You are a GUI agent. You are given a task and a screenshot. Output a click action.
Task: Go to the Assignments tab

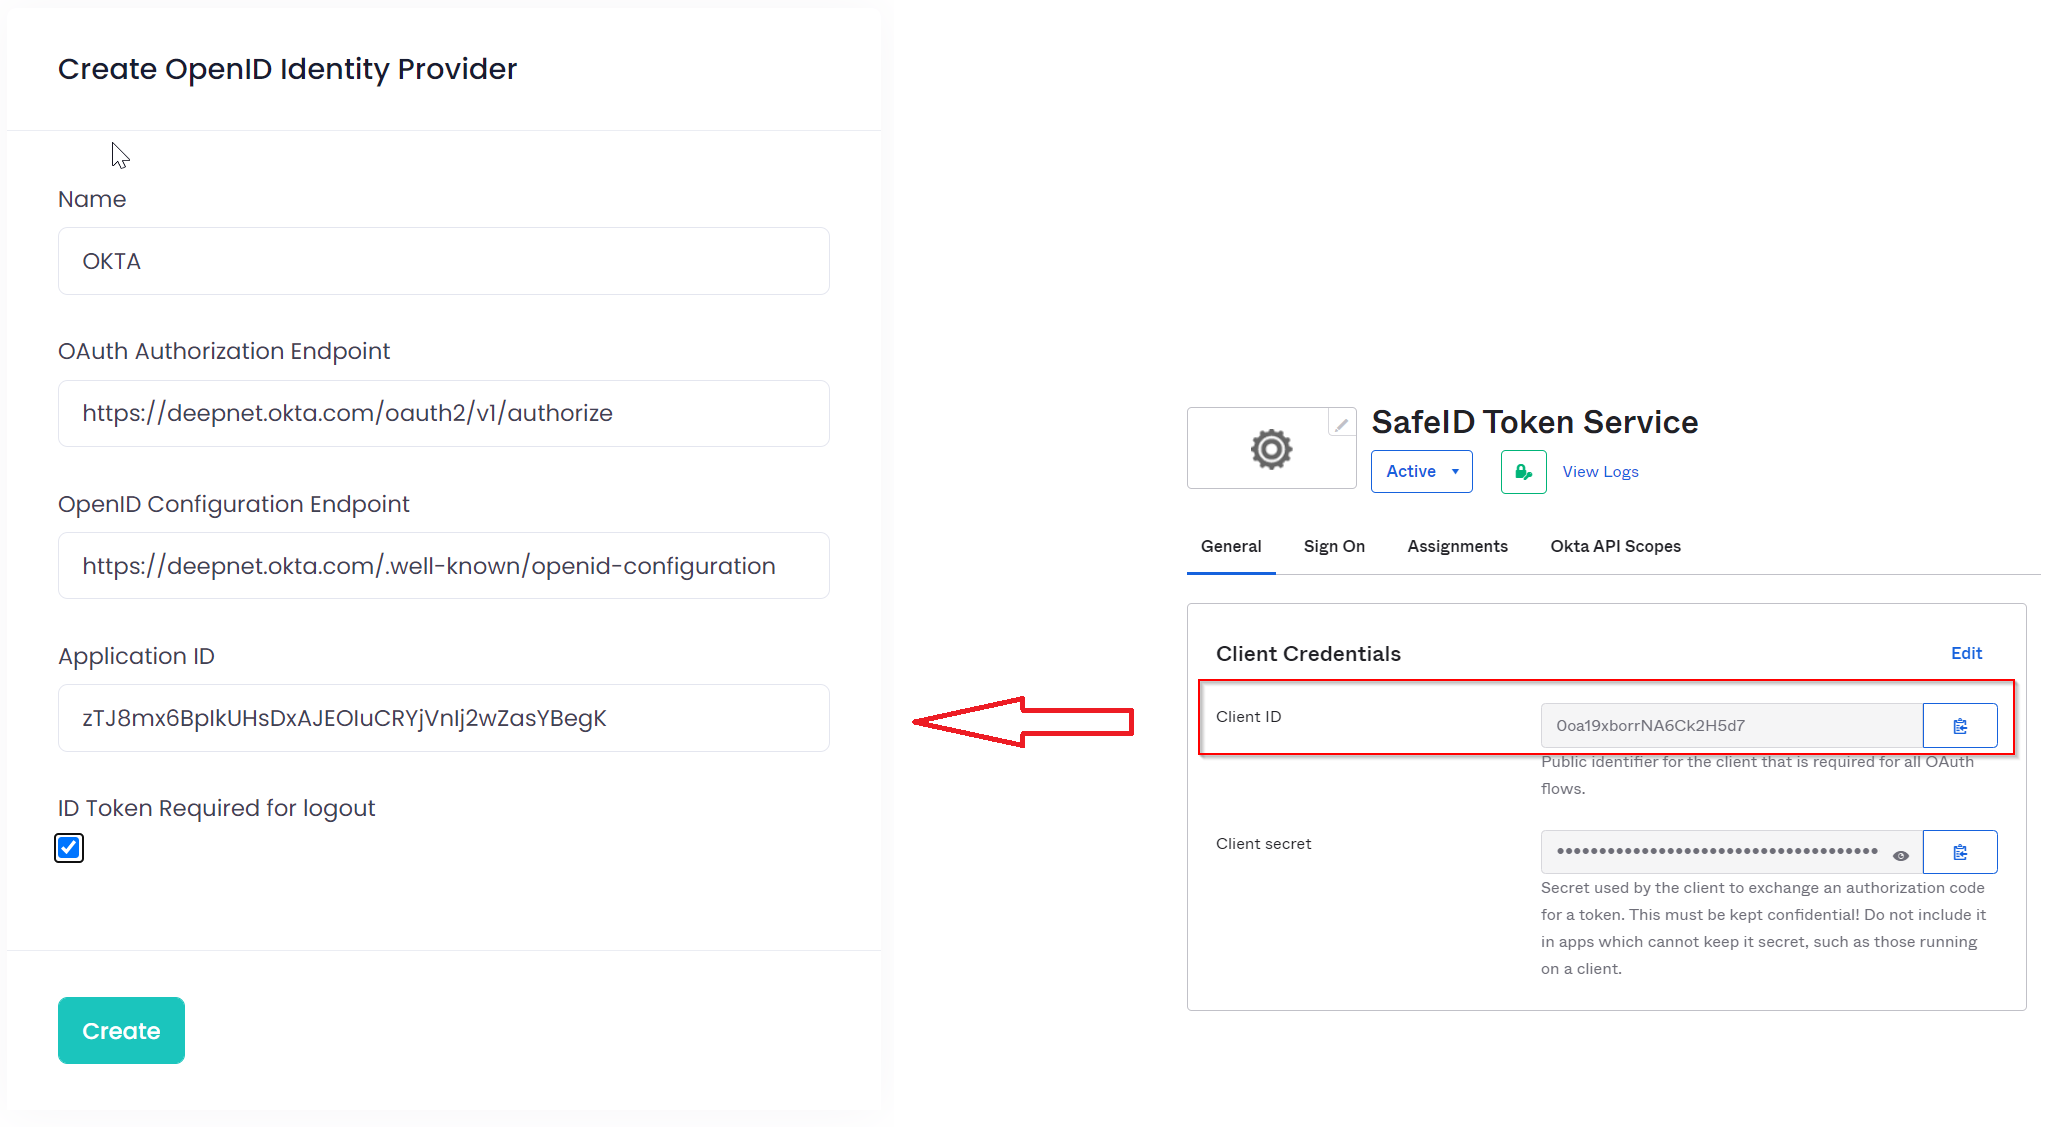[x=1457, y=546]
